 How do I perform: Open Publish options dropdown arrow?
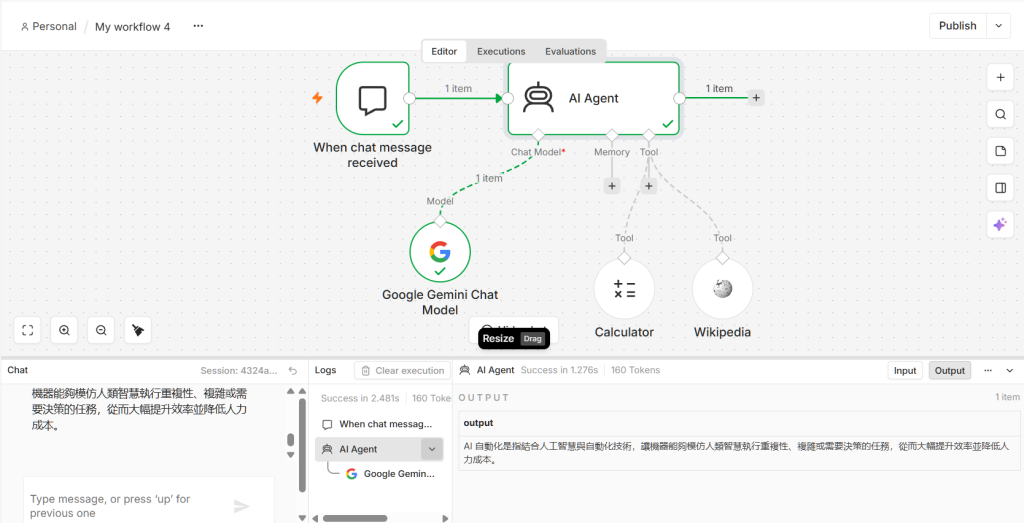pos(999,26)
